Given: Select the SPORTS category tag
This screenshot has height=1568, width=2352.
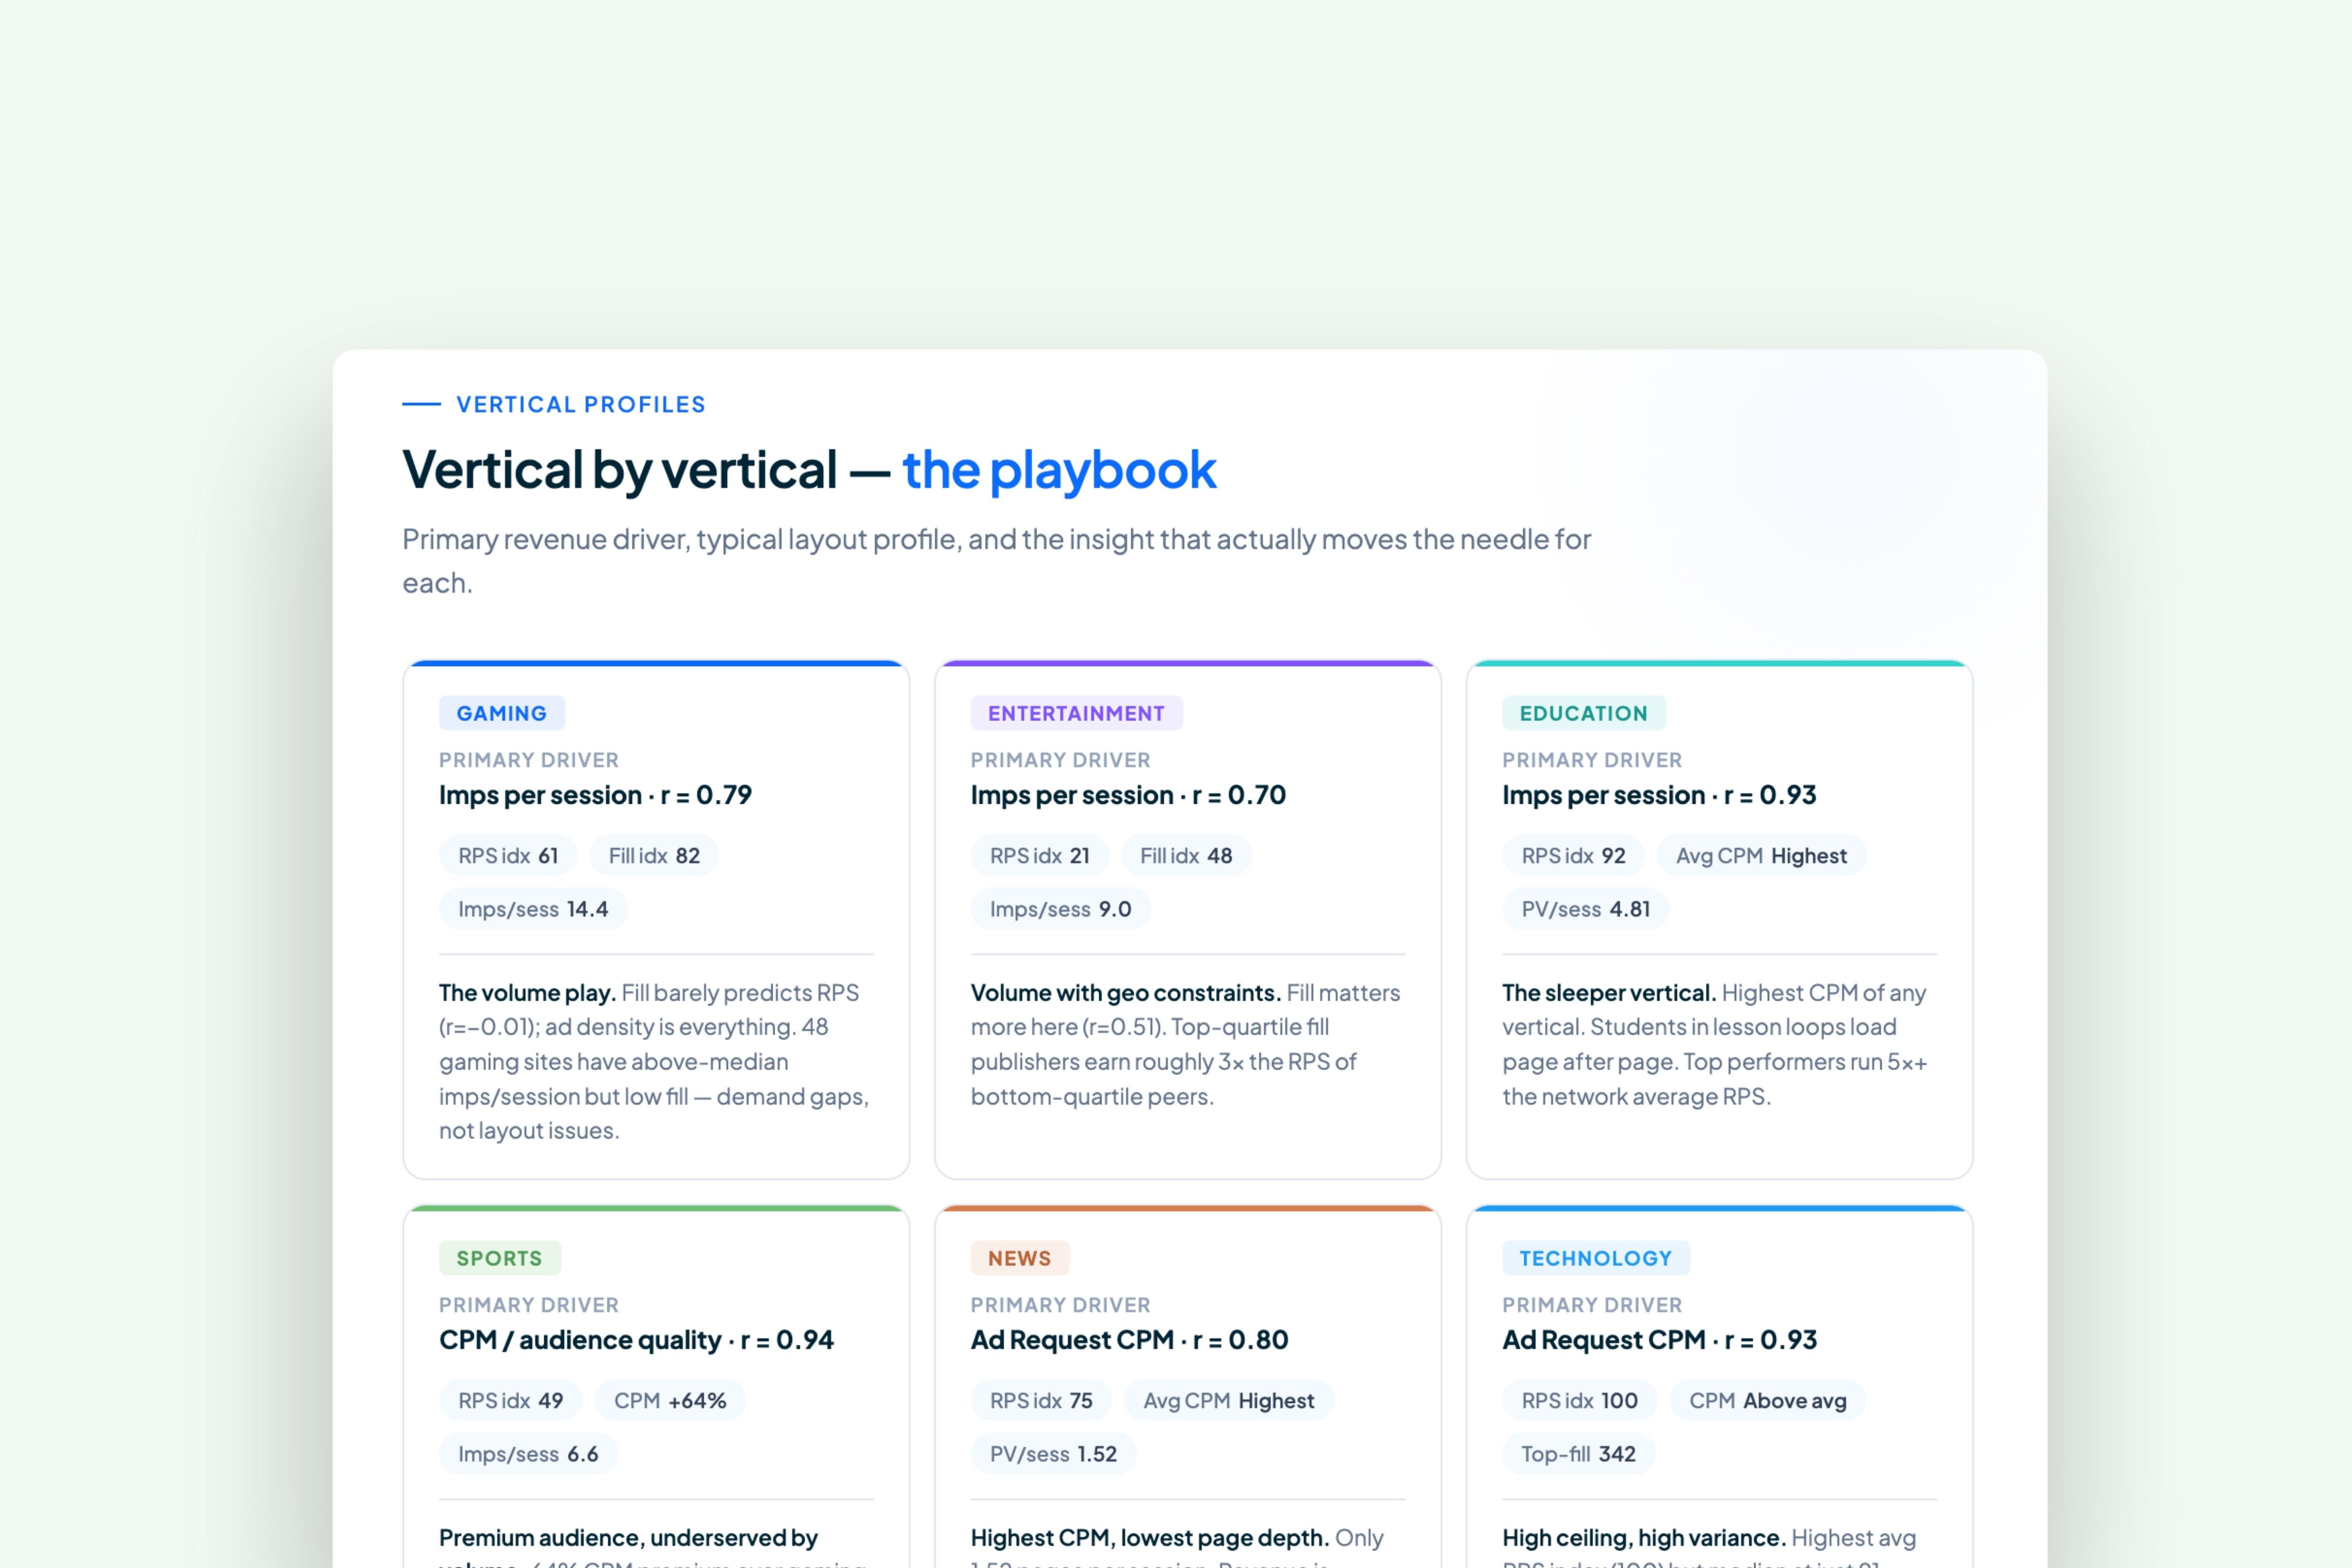Looking at the screenshot, I should tap(500, 1258).
